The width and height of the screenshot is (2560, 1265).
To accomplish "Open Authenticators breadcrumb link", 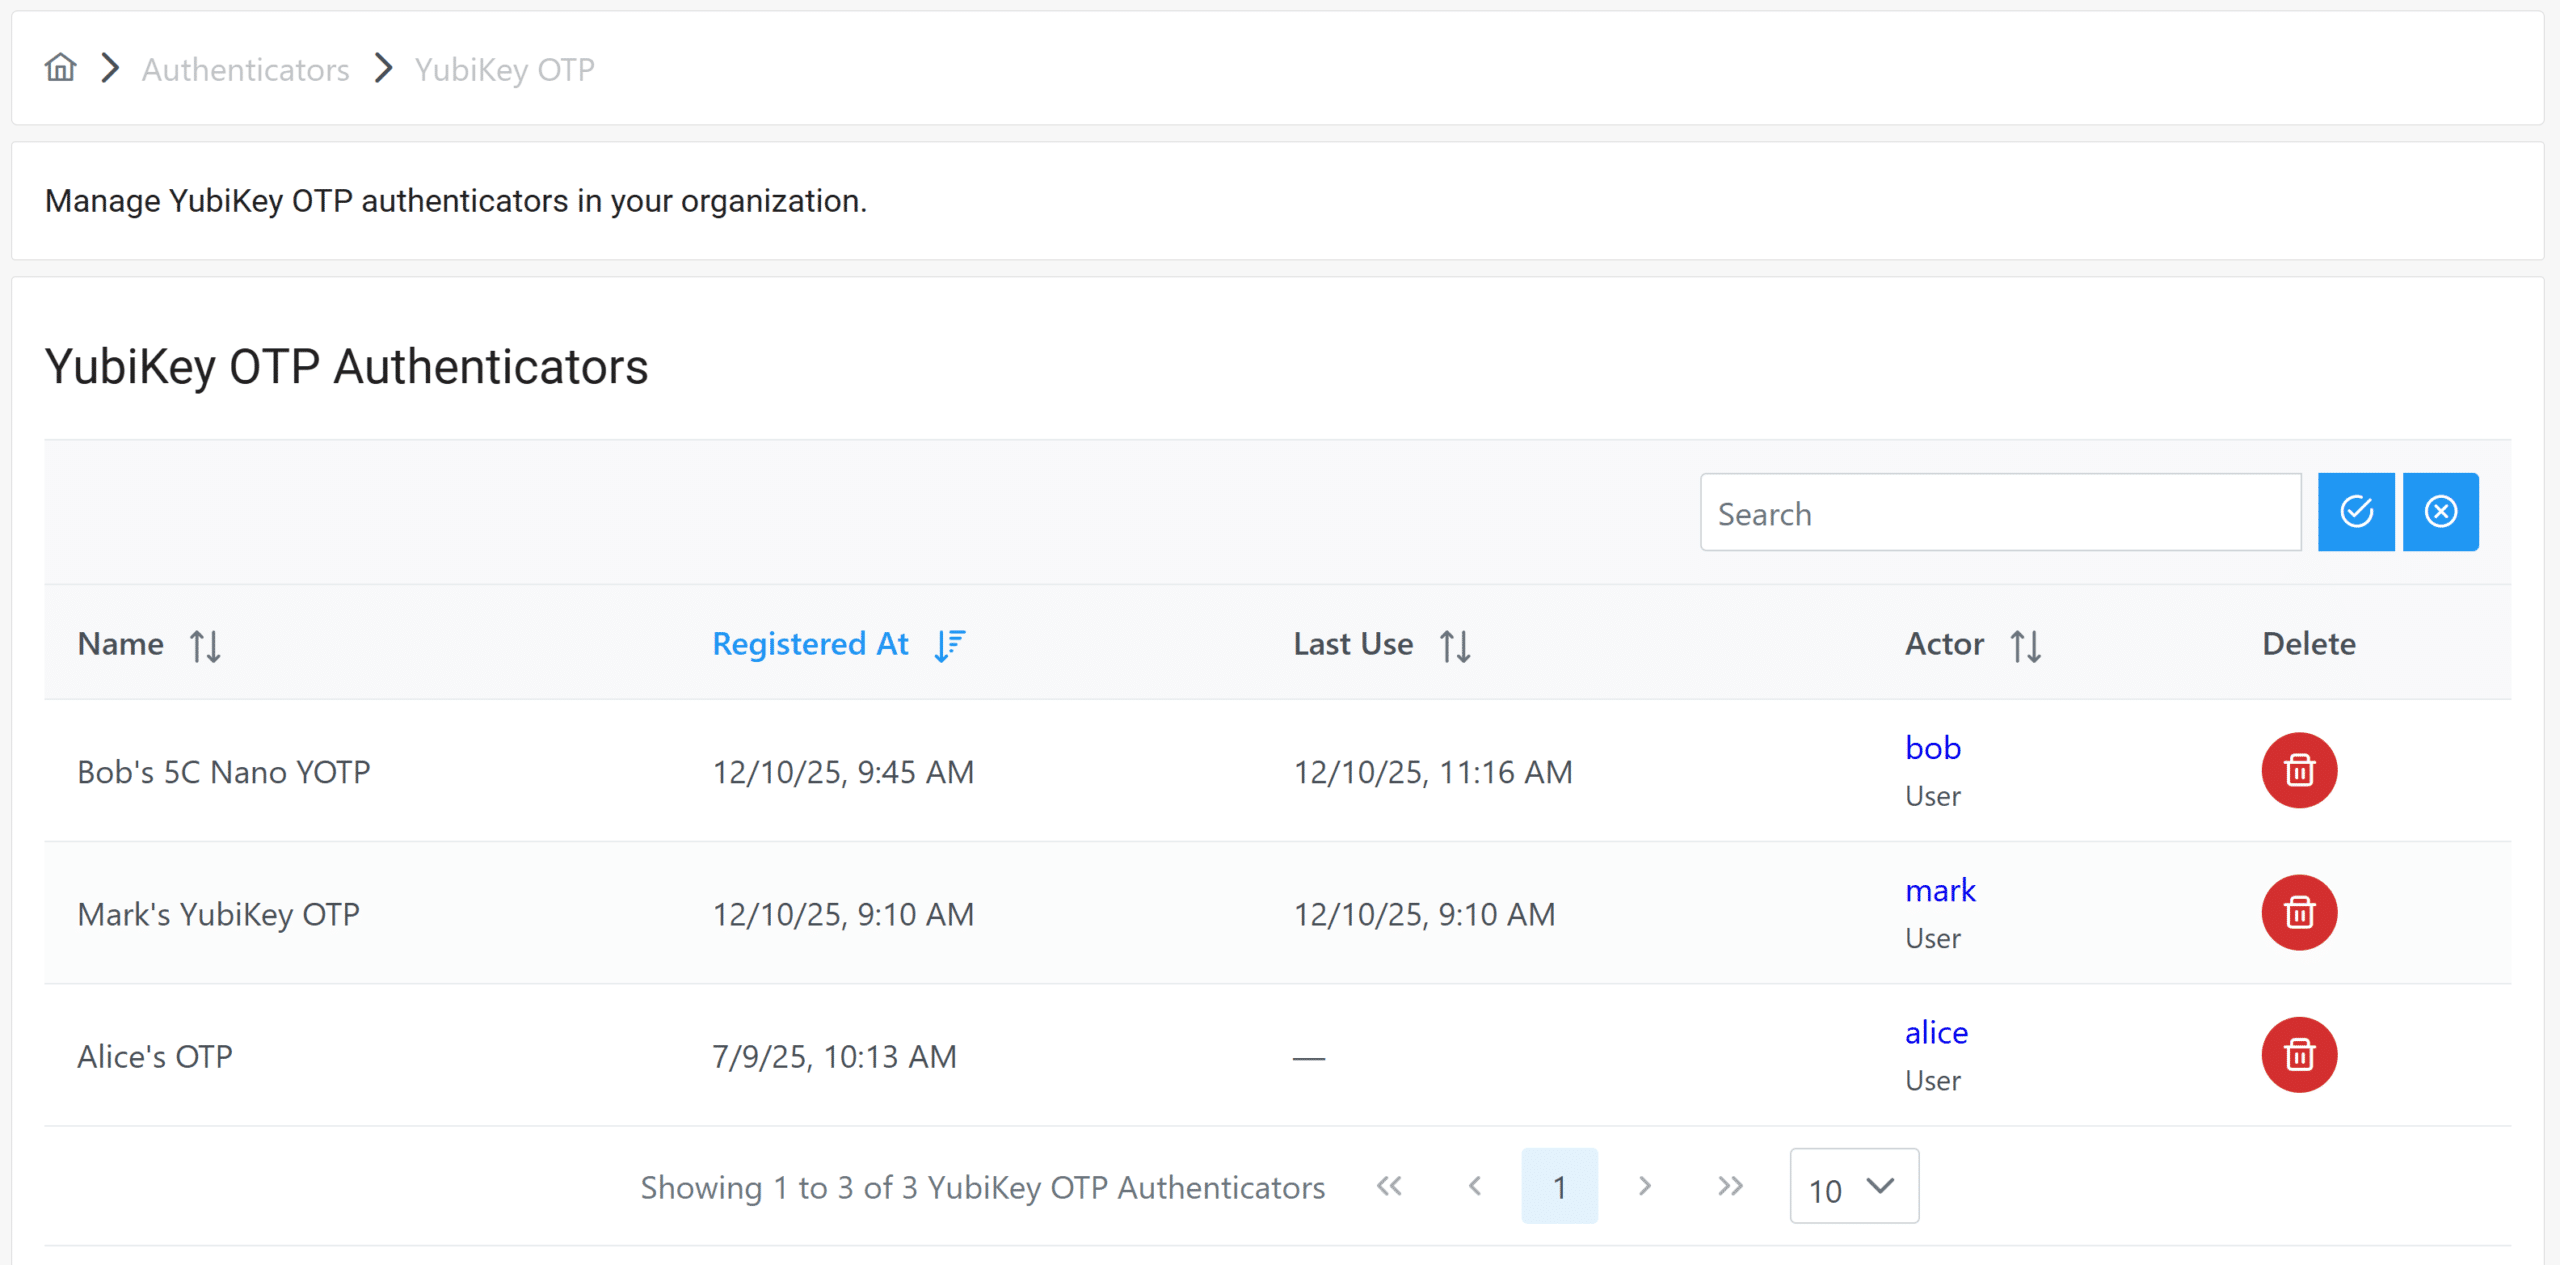I will (x=245, y=70).
